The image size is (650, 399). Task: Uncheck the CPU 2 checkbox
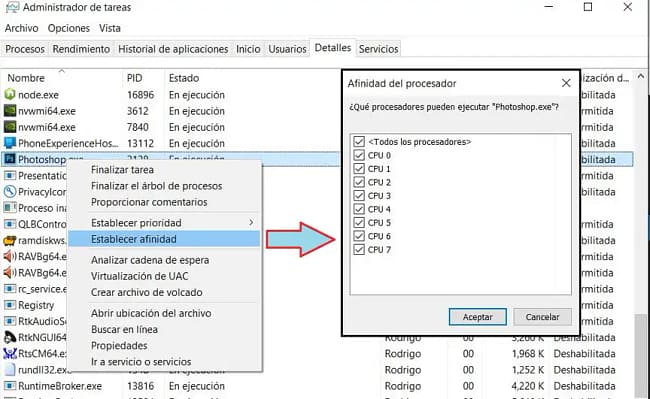click(x=359, y=182)
